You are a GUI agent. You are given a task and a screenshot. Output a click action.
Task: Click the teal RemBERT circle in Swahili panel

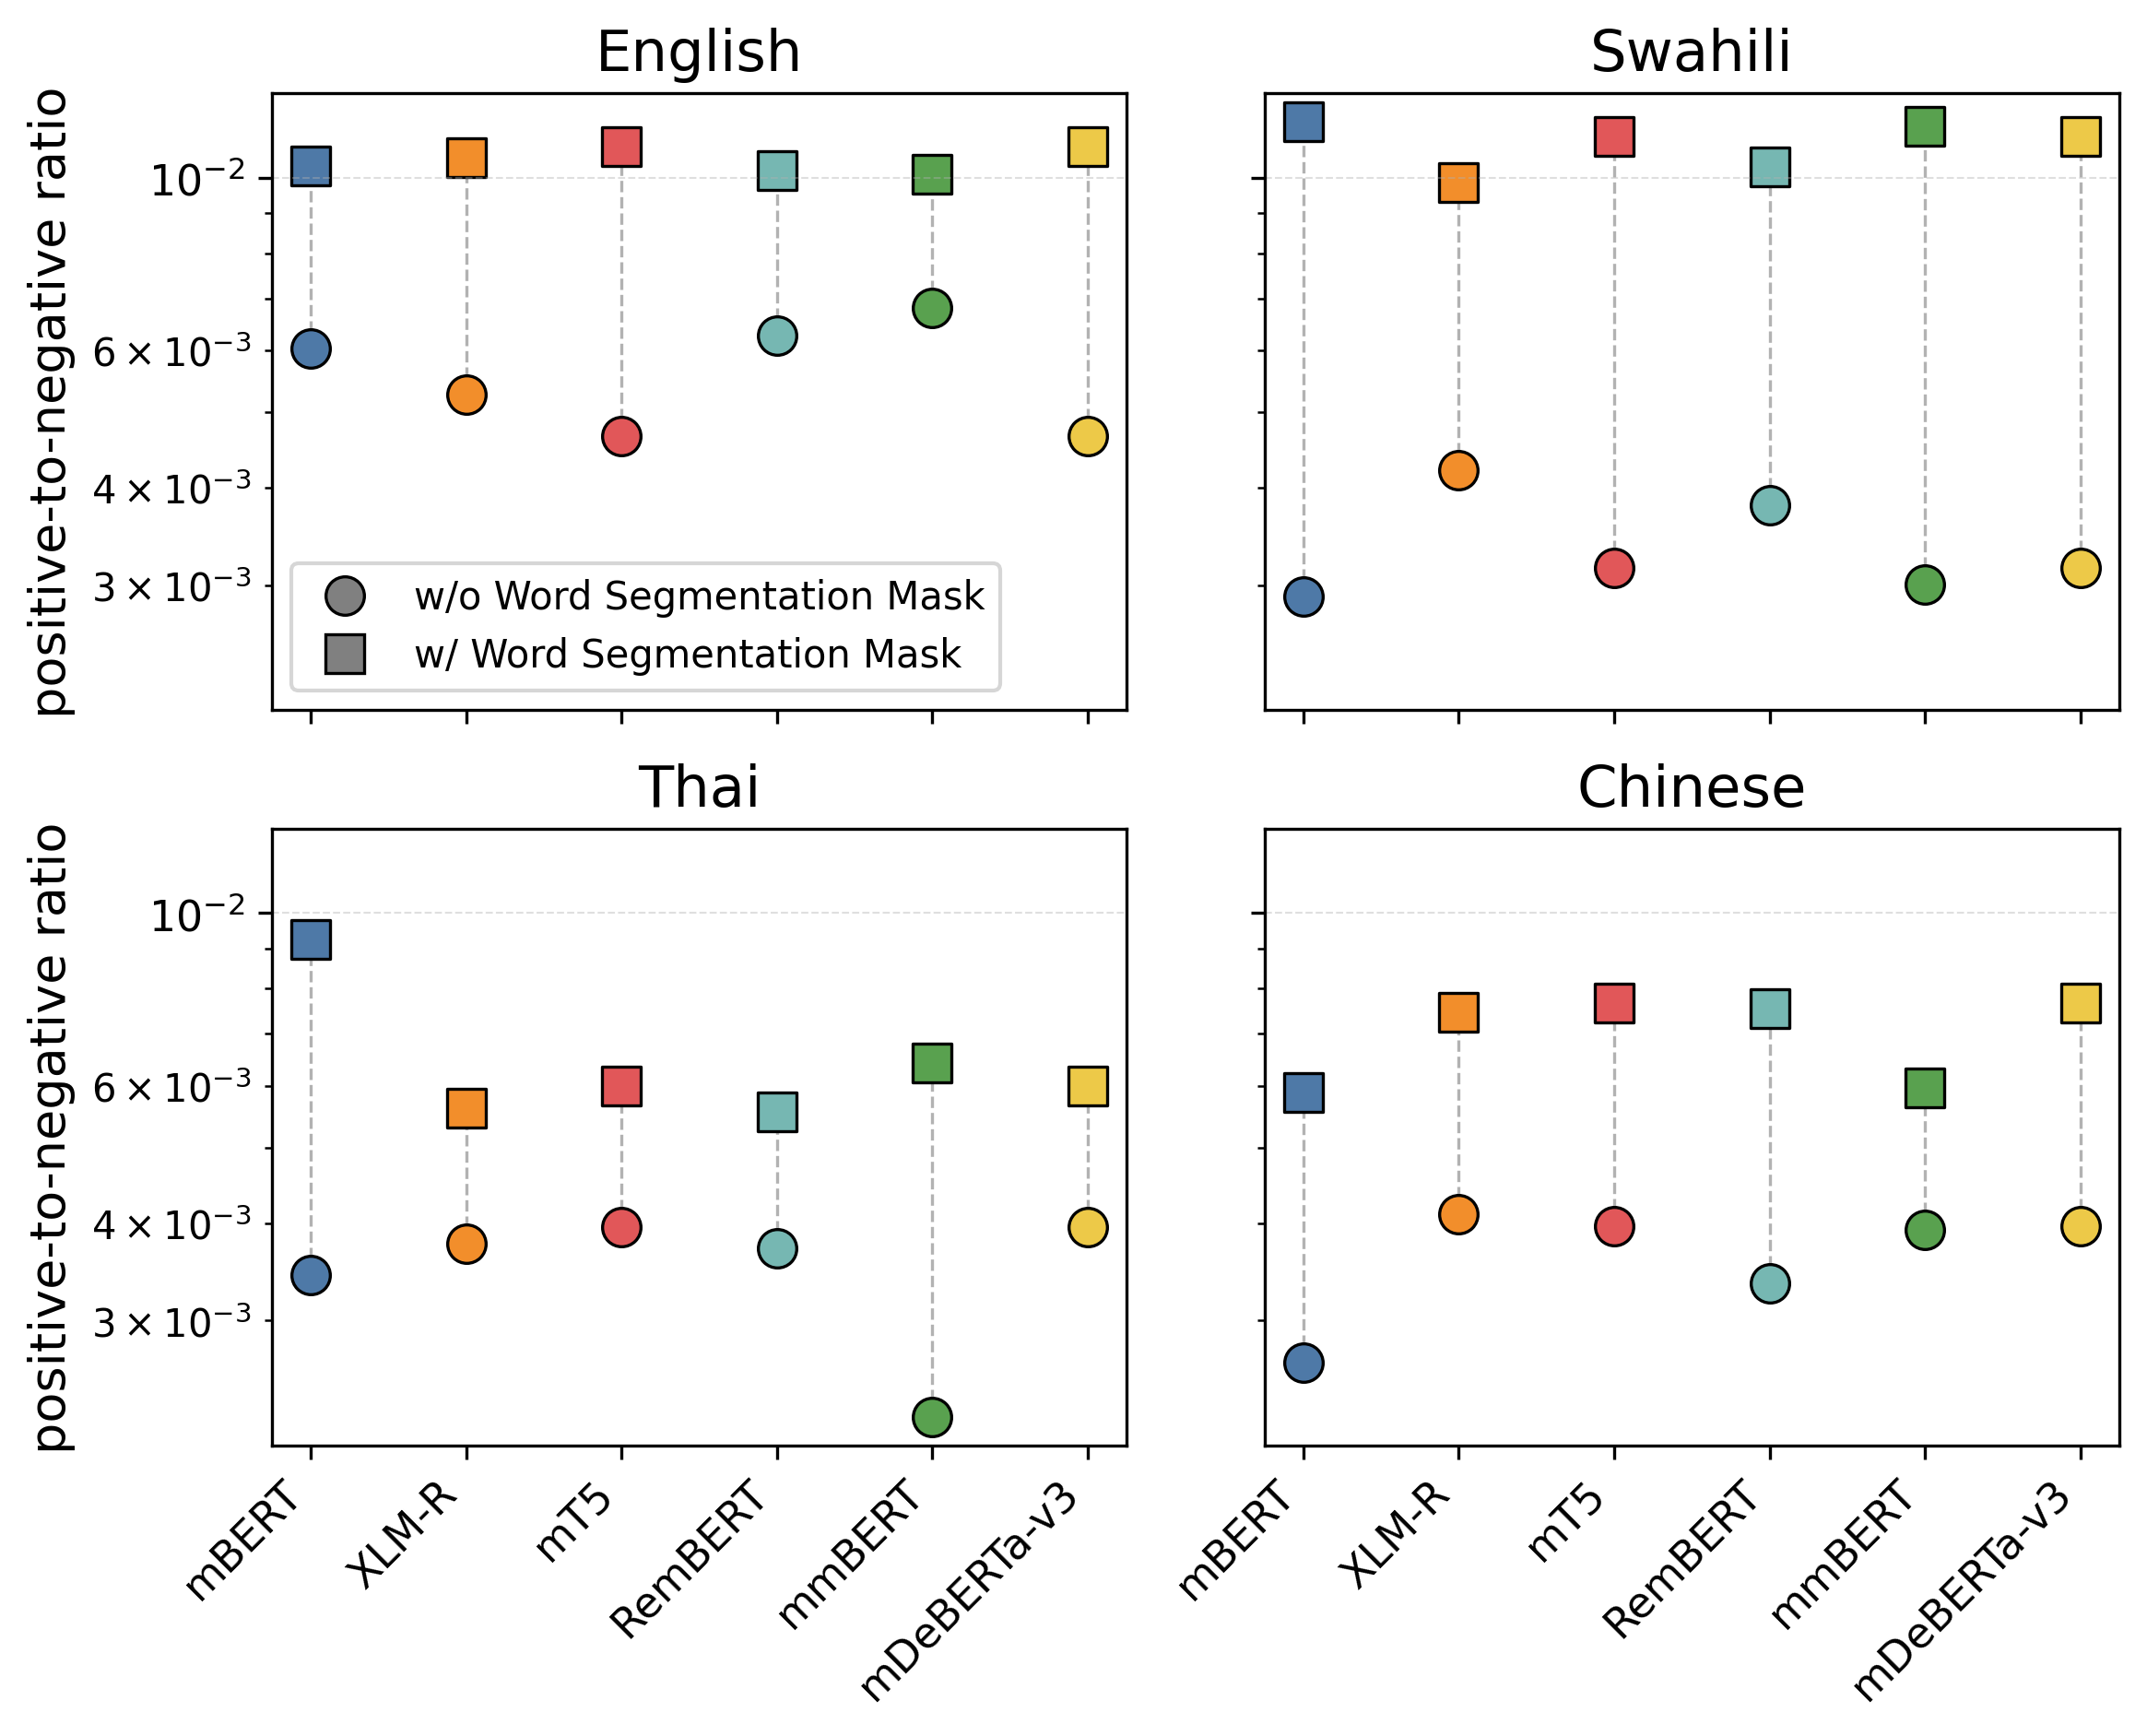pyautogui.click(x=1770, y=506)
